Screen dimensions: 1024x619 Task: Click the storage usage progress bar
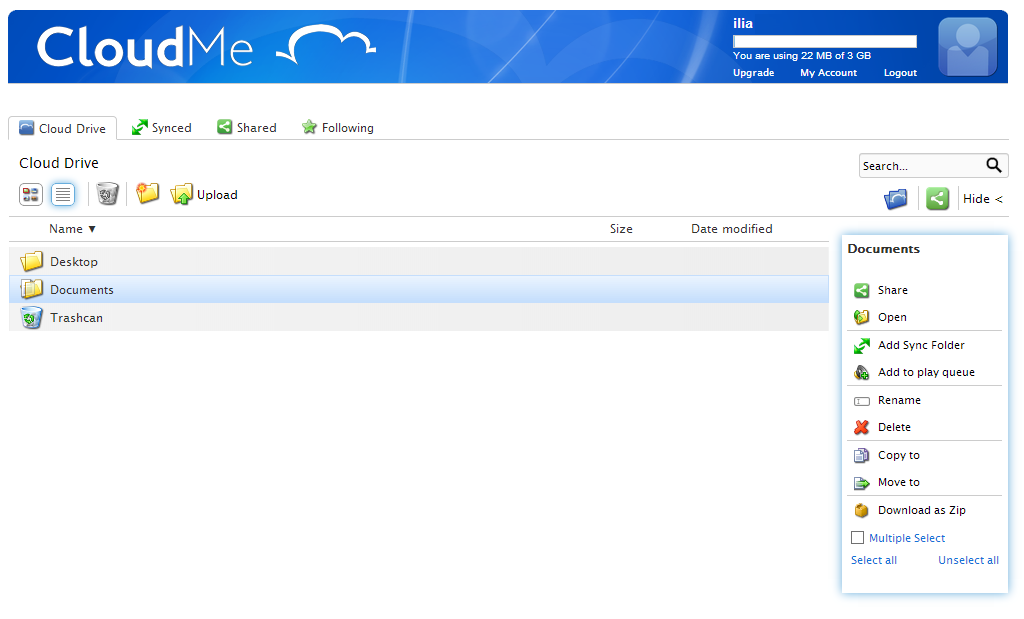[825, 41]
